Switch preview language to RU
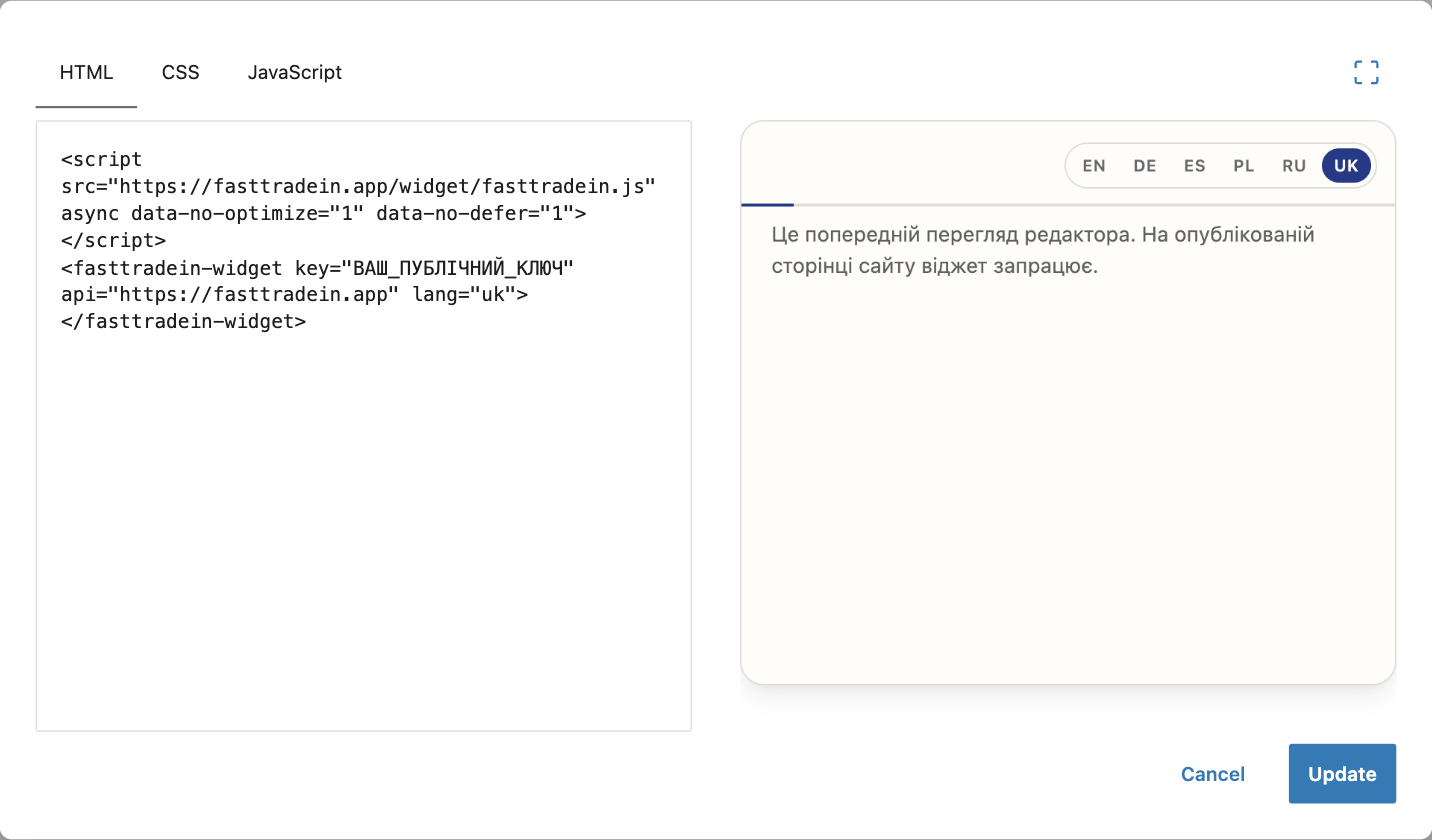1432x840 pixels. coord(1294,166)
